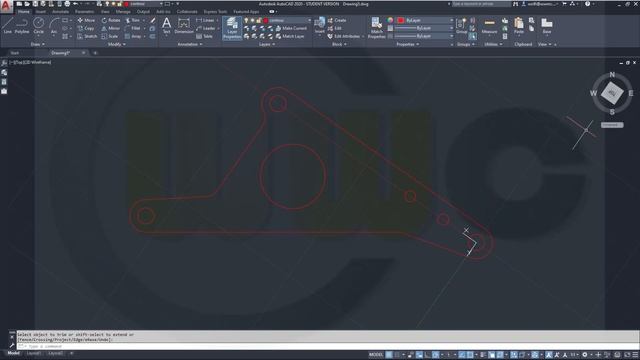Select the Polyline tool
This screenshot has height=360, width=640.
point(22,26)
